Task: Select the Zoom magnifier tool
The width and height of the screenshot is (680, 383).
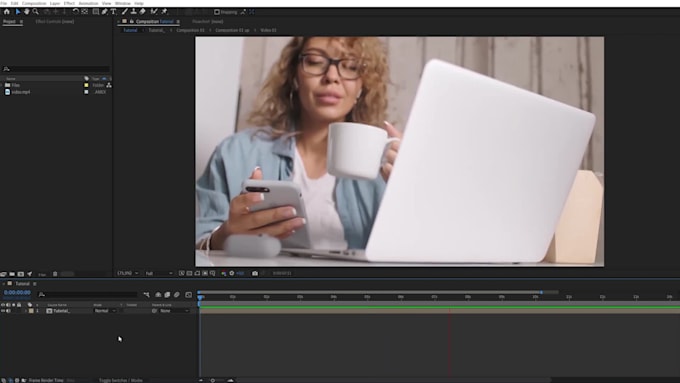Action: point(36,12)
